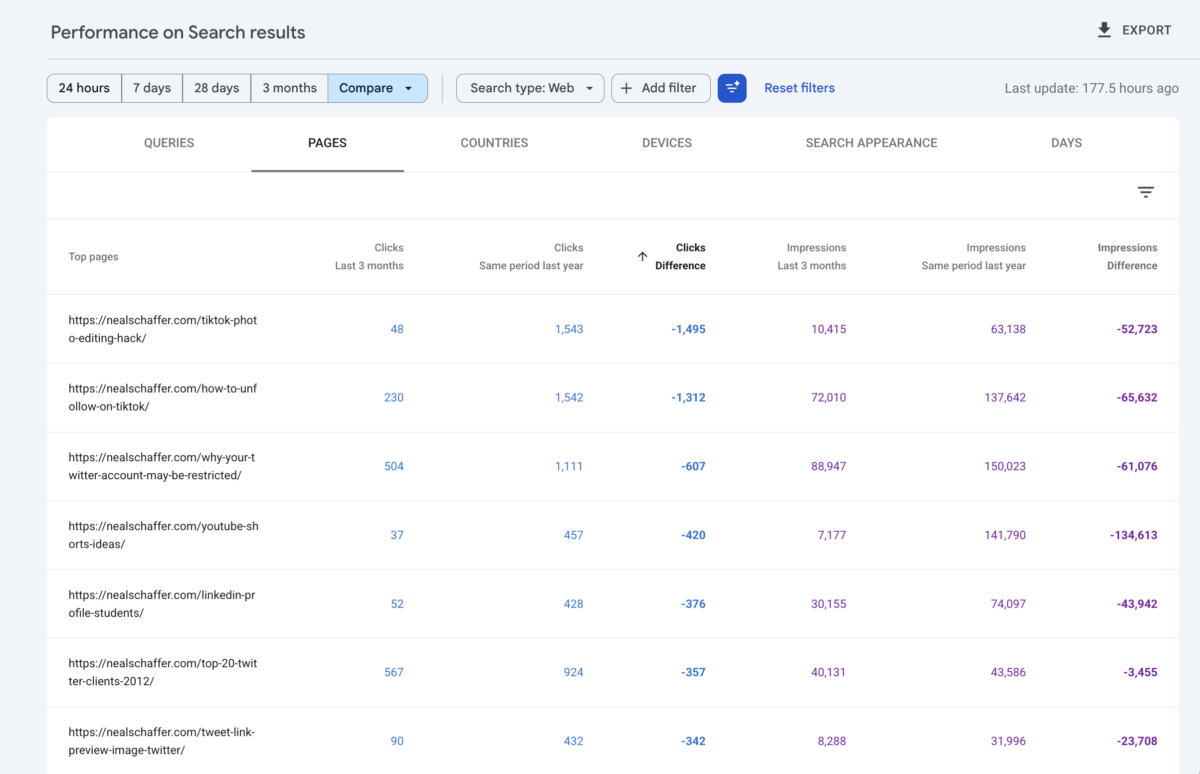Click the Reset filters link
This screenshot has width=1200, height=774.
[x=799, y=88]
